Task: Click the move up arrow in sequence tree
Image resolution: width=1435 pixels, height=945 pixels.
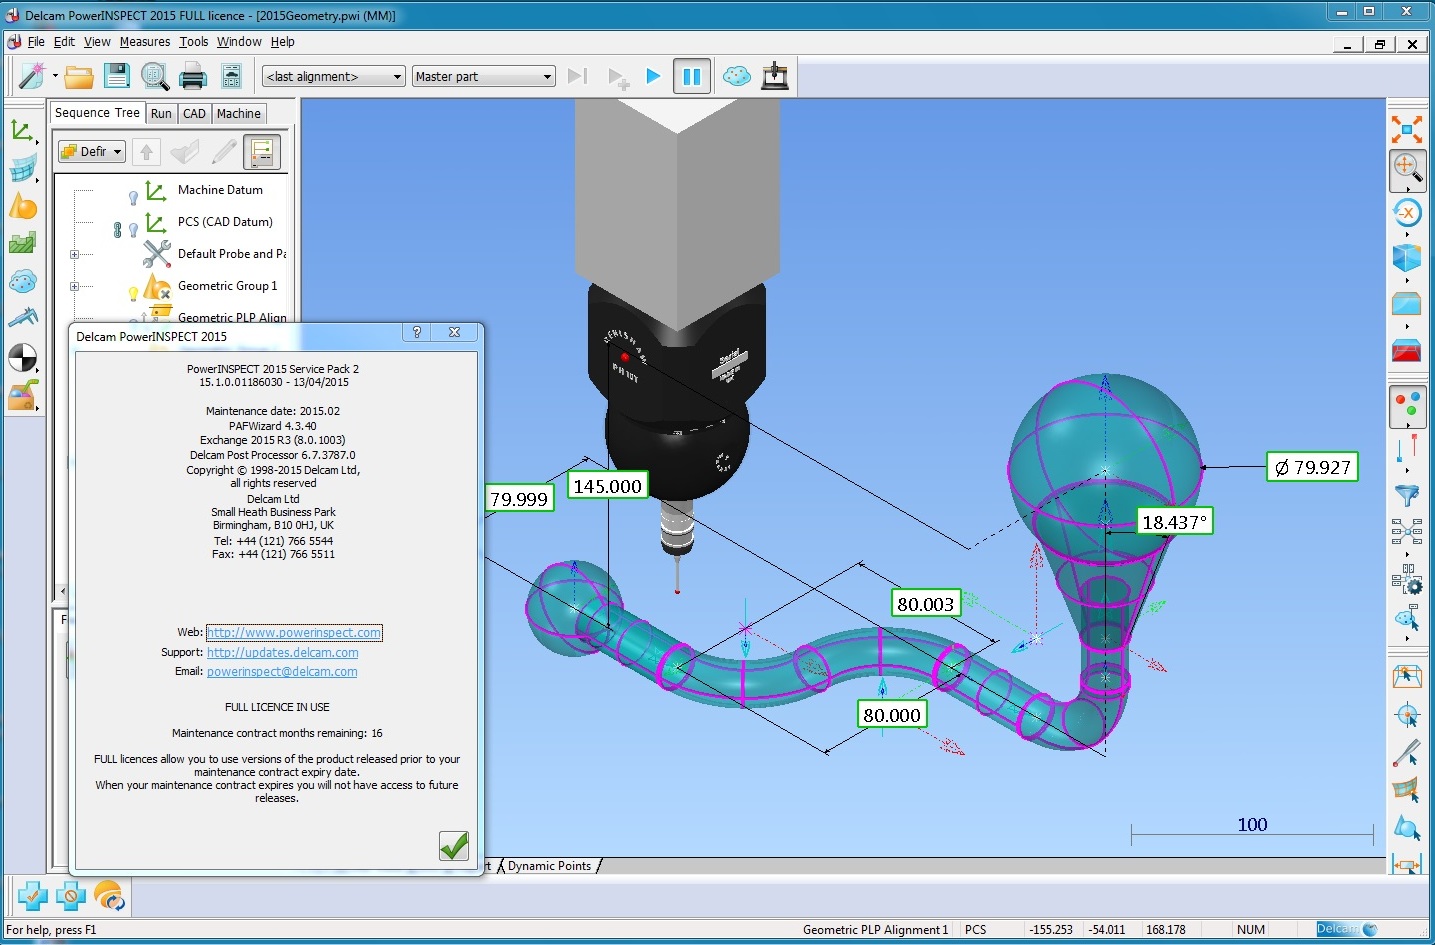Action: (146, 152)
